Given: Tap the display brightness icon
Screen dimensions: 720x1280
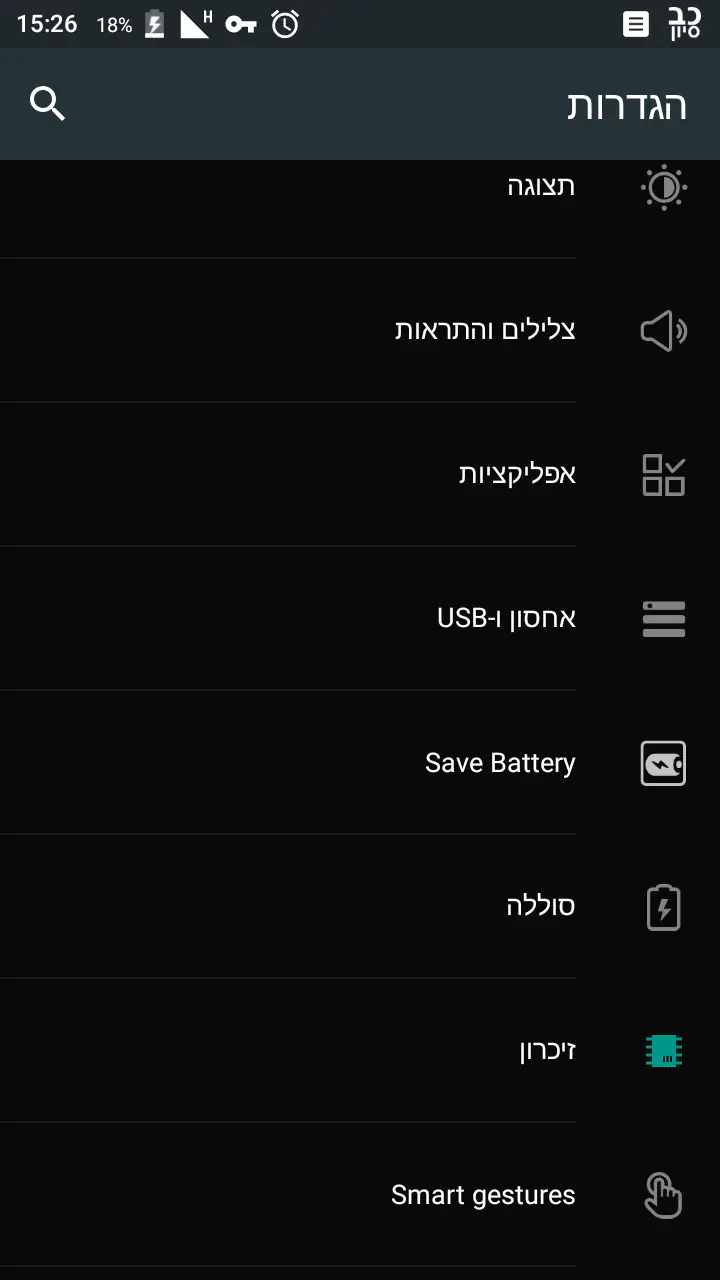Looking at the screenshot, I should click(663, 187).
